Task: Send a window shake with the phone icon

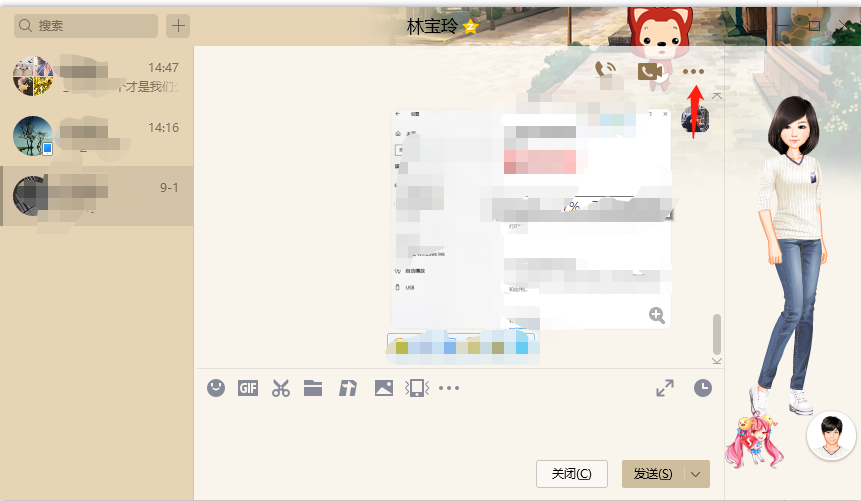Action: (416, 388)
